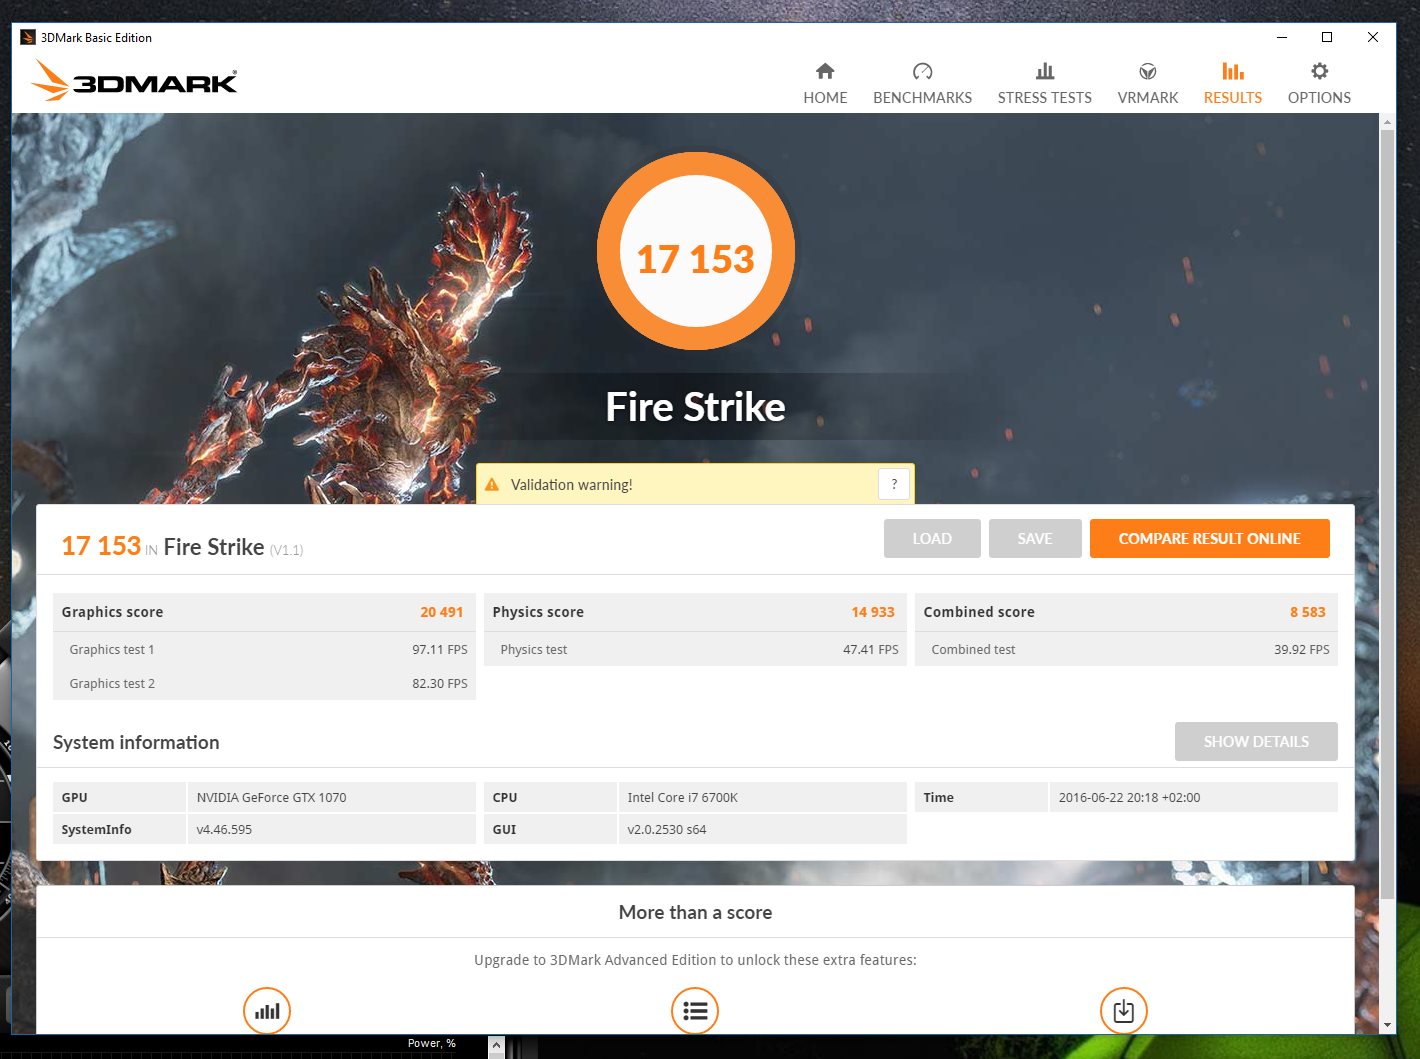
Task: Minimize the 3DMark window
Action: [1282, 37]
